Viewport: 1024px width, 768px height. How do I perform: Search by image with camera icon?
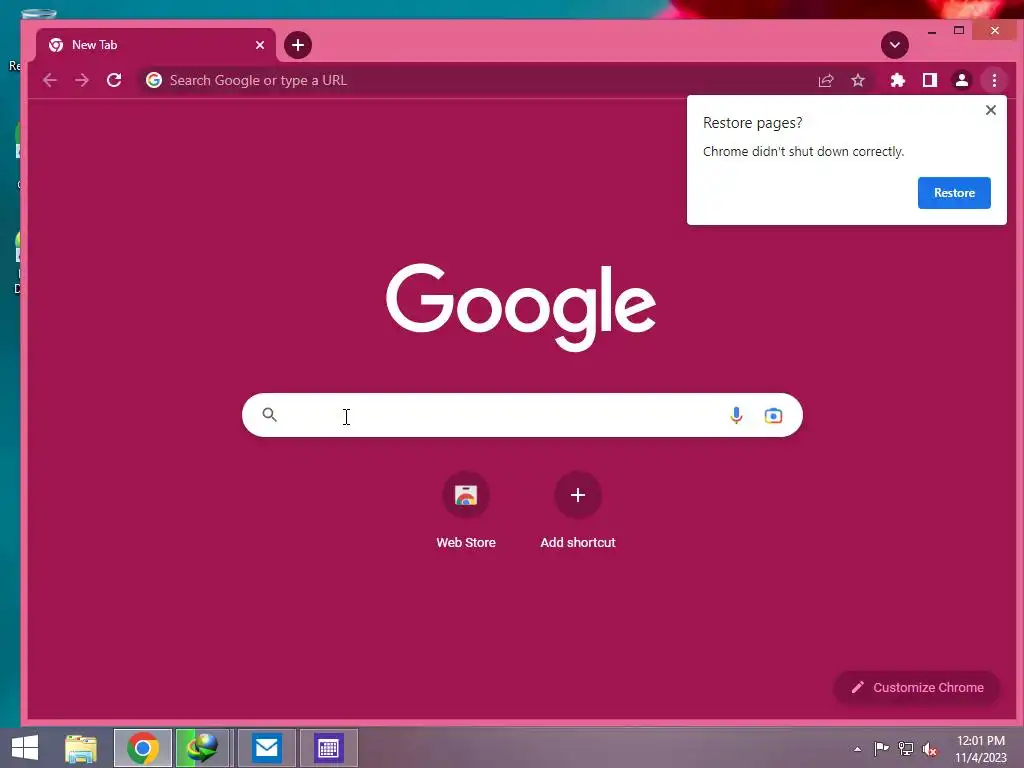click(773, 415)
